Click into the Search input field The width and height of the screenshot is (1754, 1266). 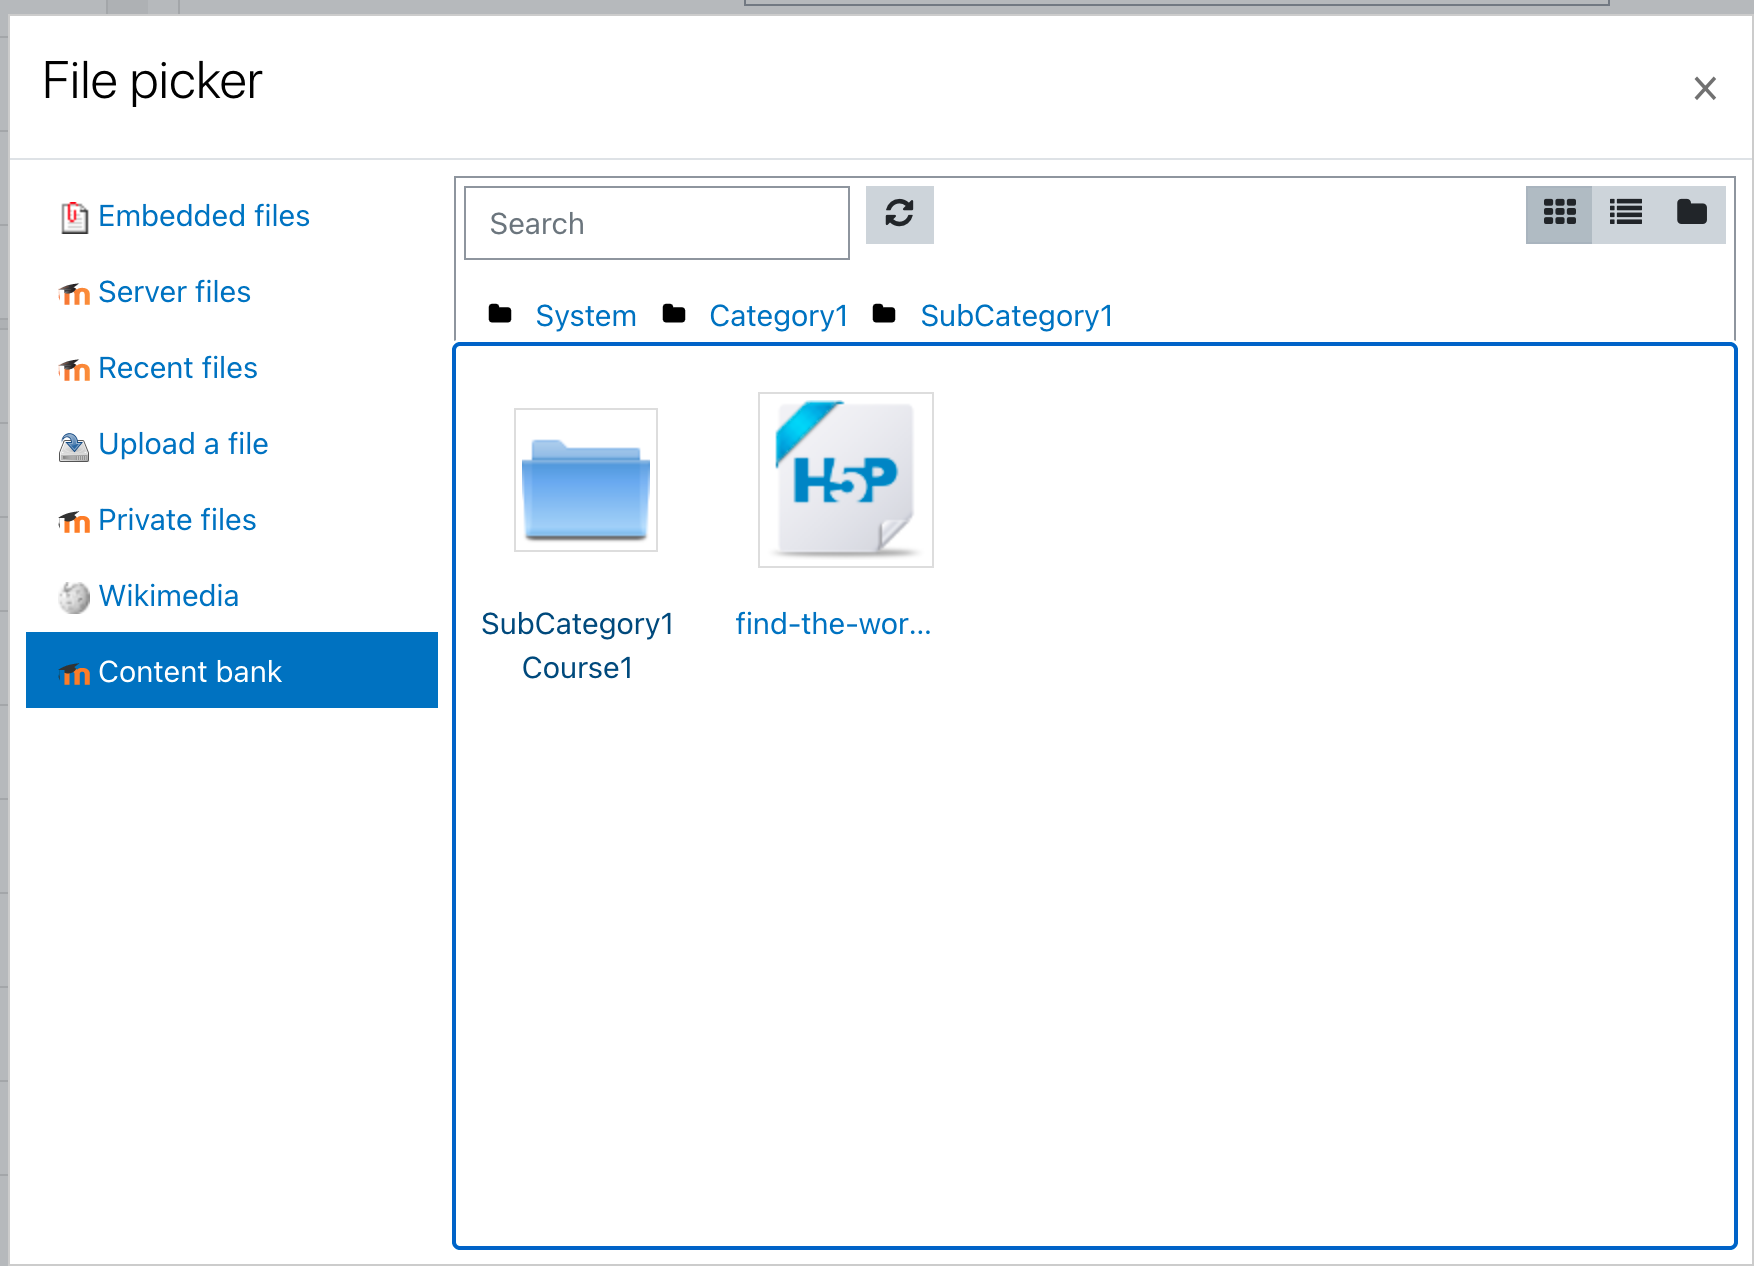(657, 223)
